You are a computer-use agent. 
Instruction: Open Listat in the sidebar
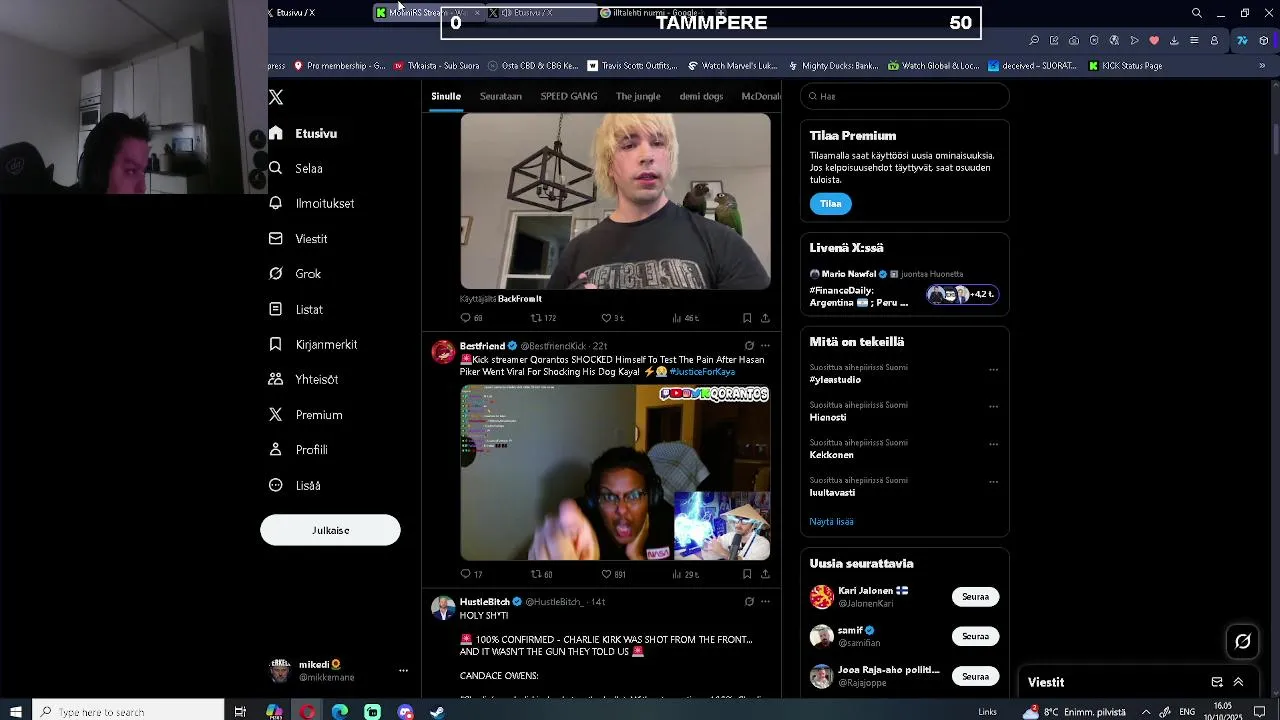click(x=296, y=310)
